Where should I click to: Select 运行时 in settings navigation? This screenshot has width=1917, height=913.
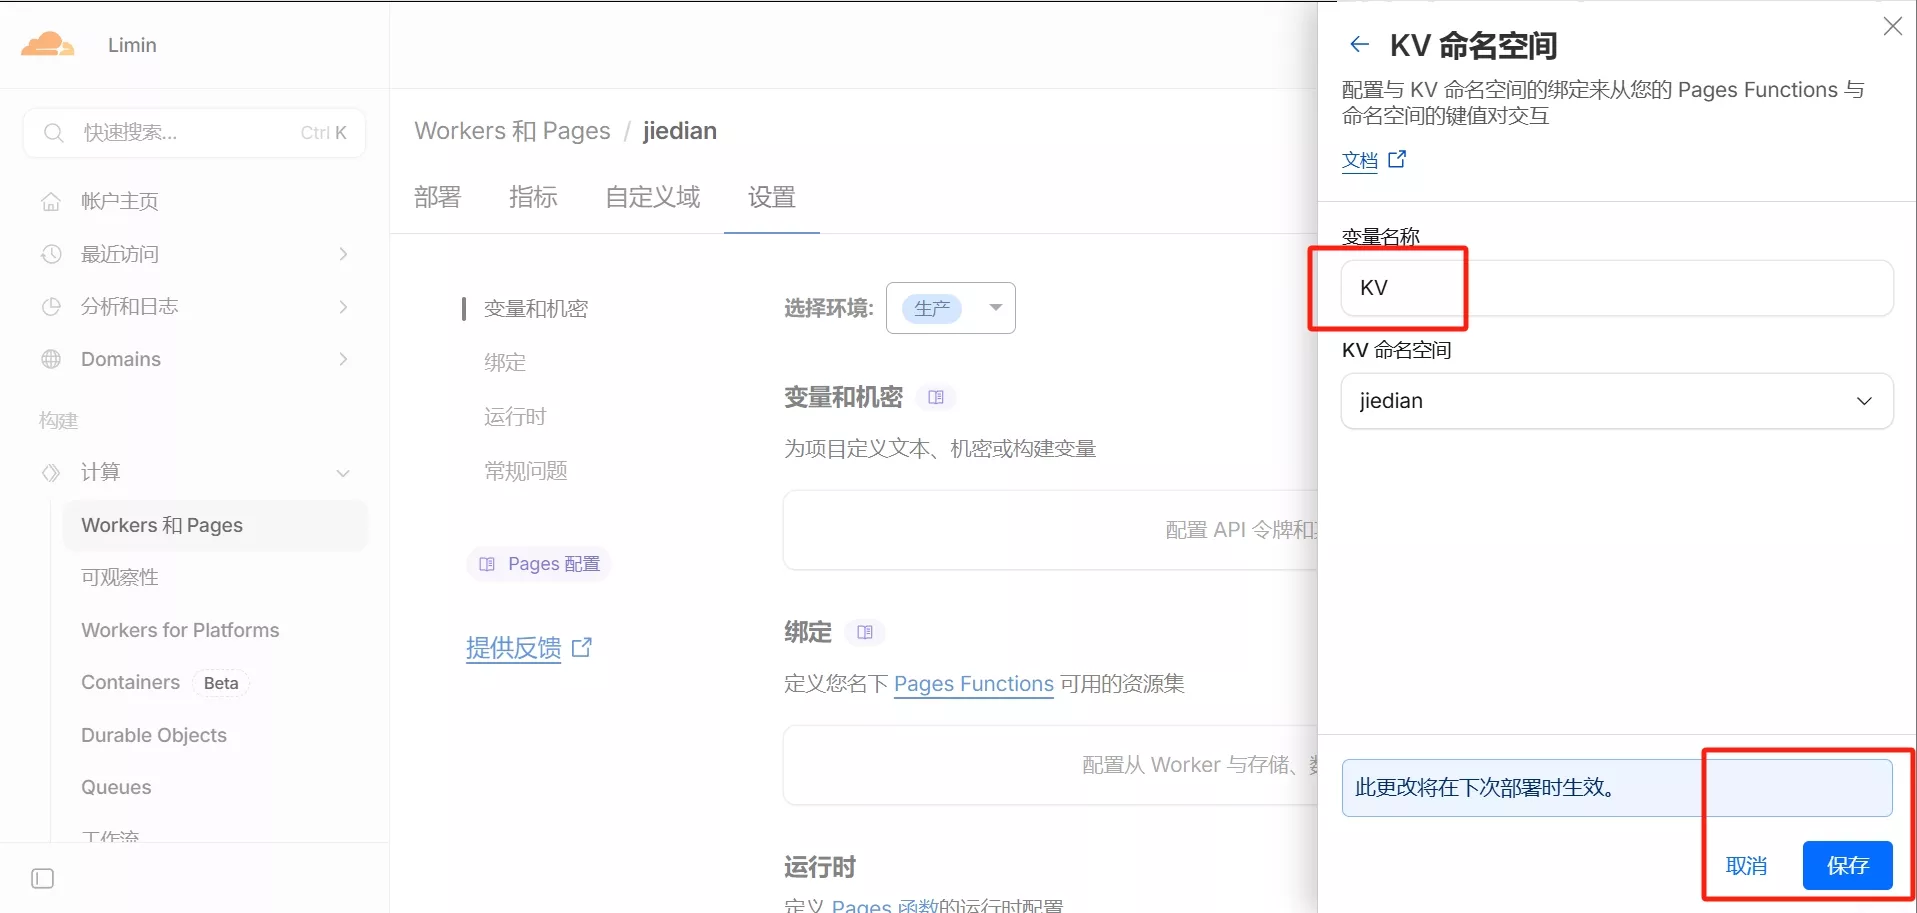[x=515, y=417]
